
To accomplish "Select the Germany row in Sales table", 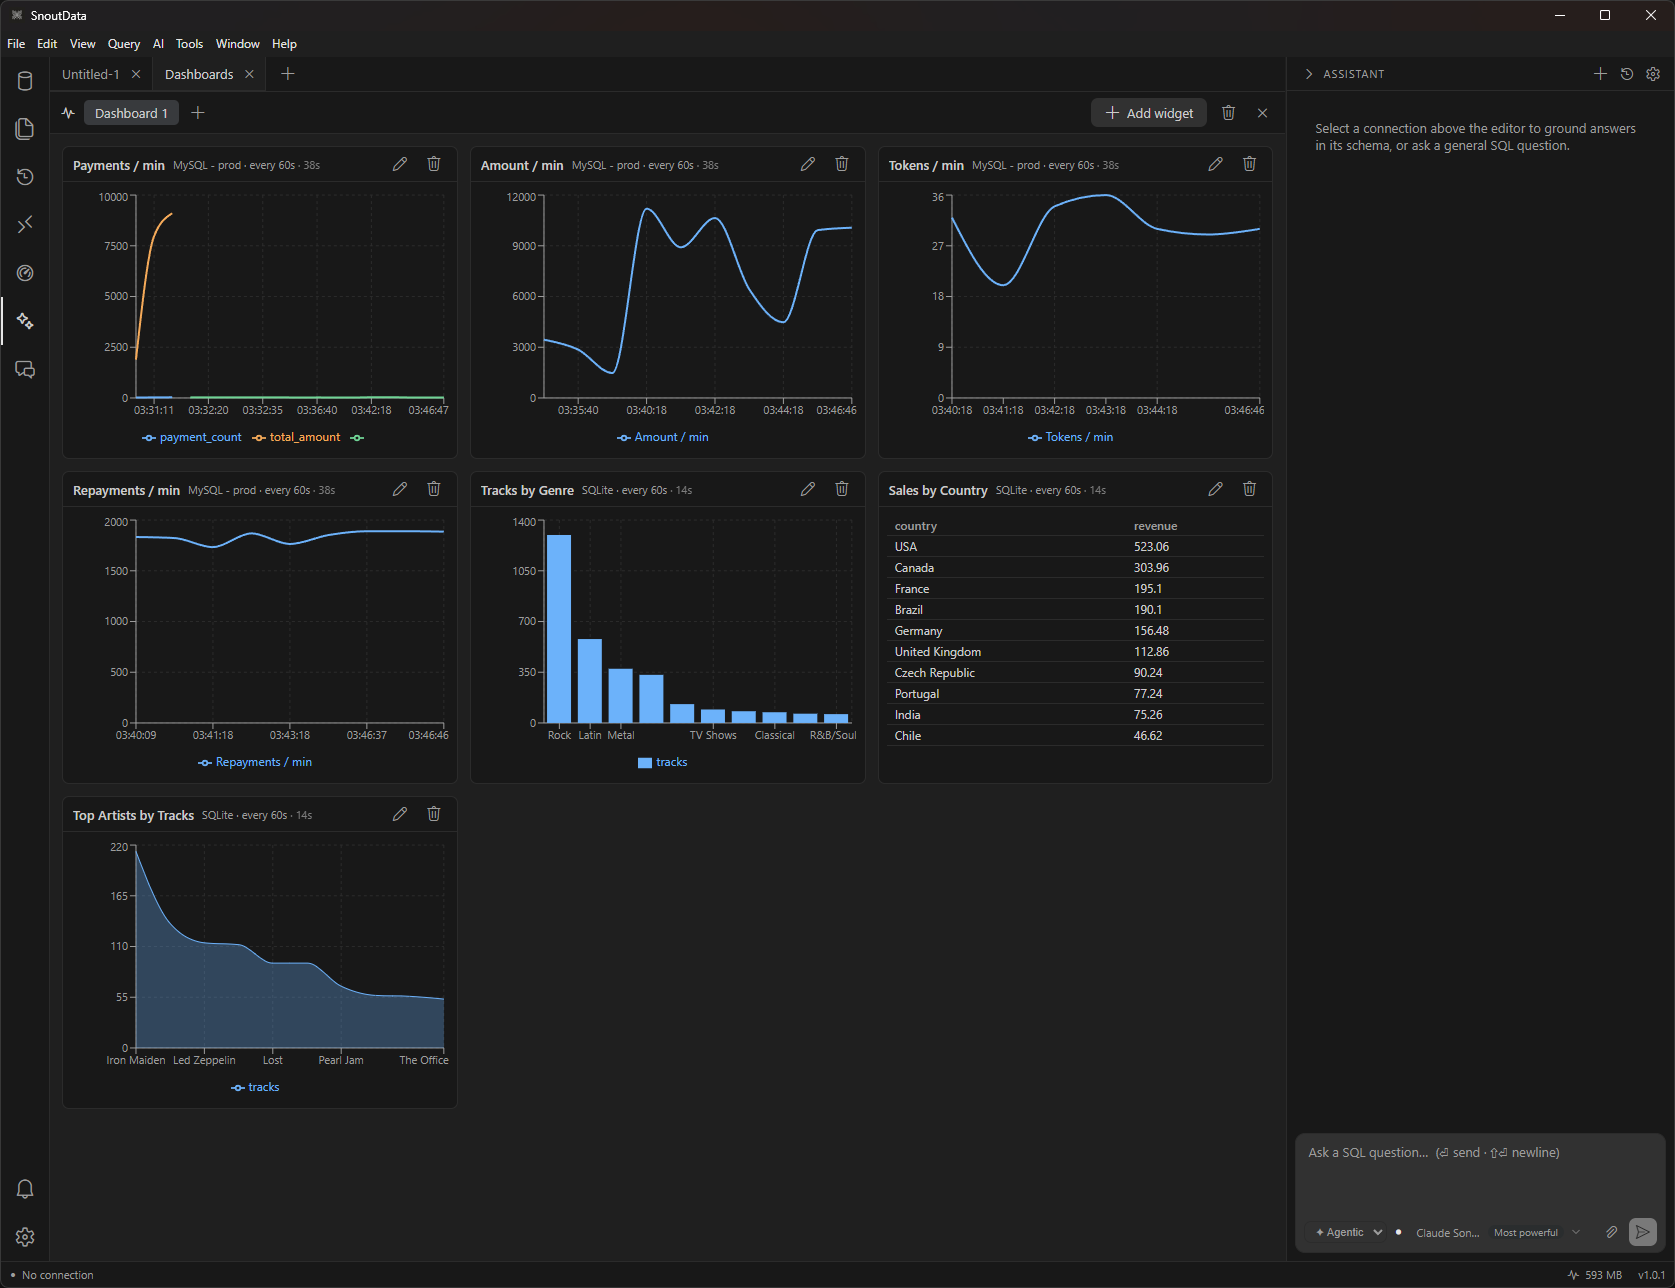I will tap(1075, 631).
